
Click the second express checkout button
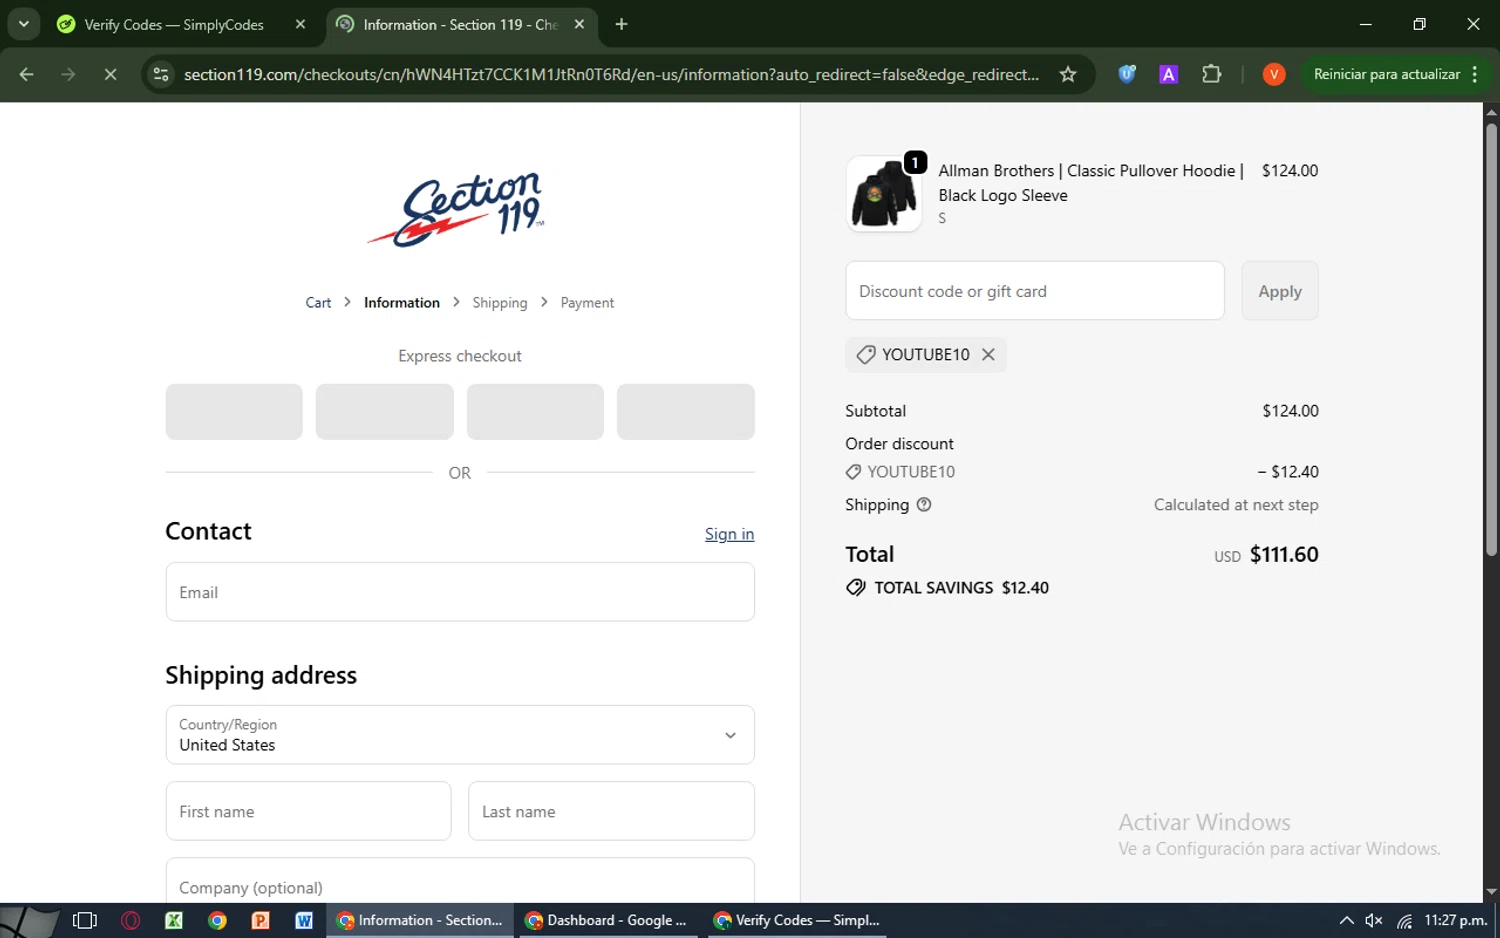384,412
